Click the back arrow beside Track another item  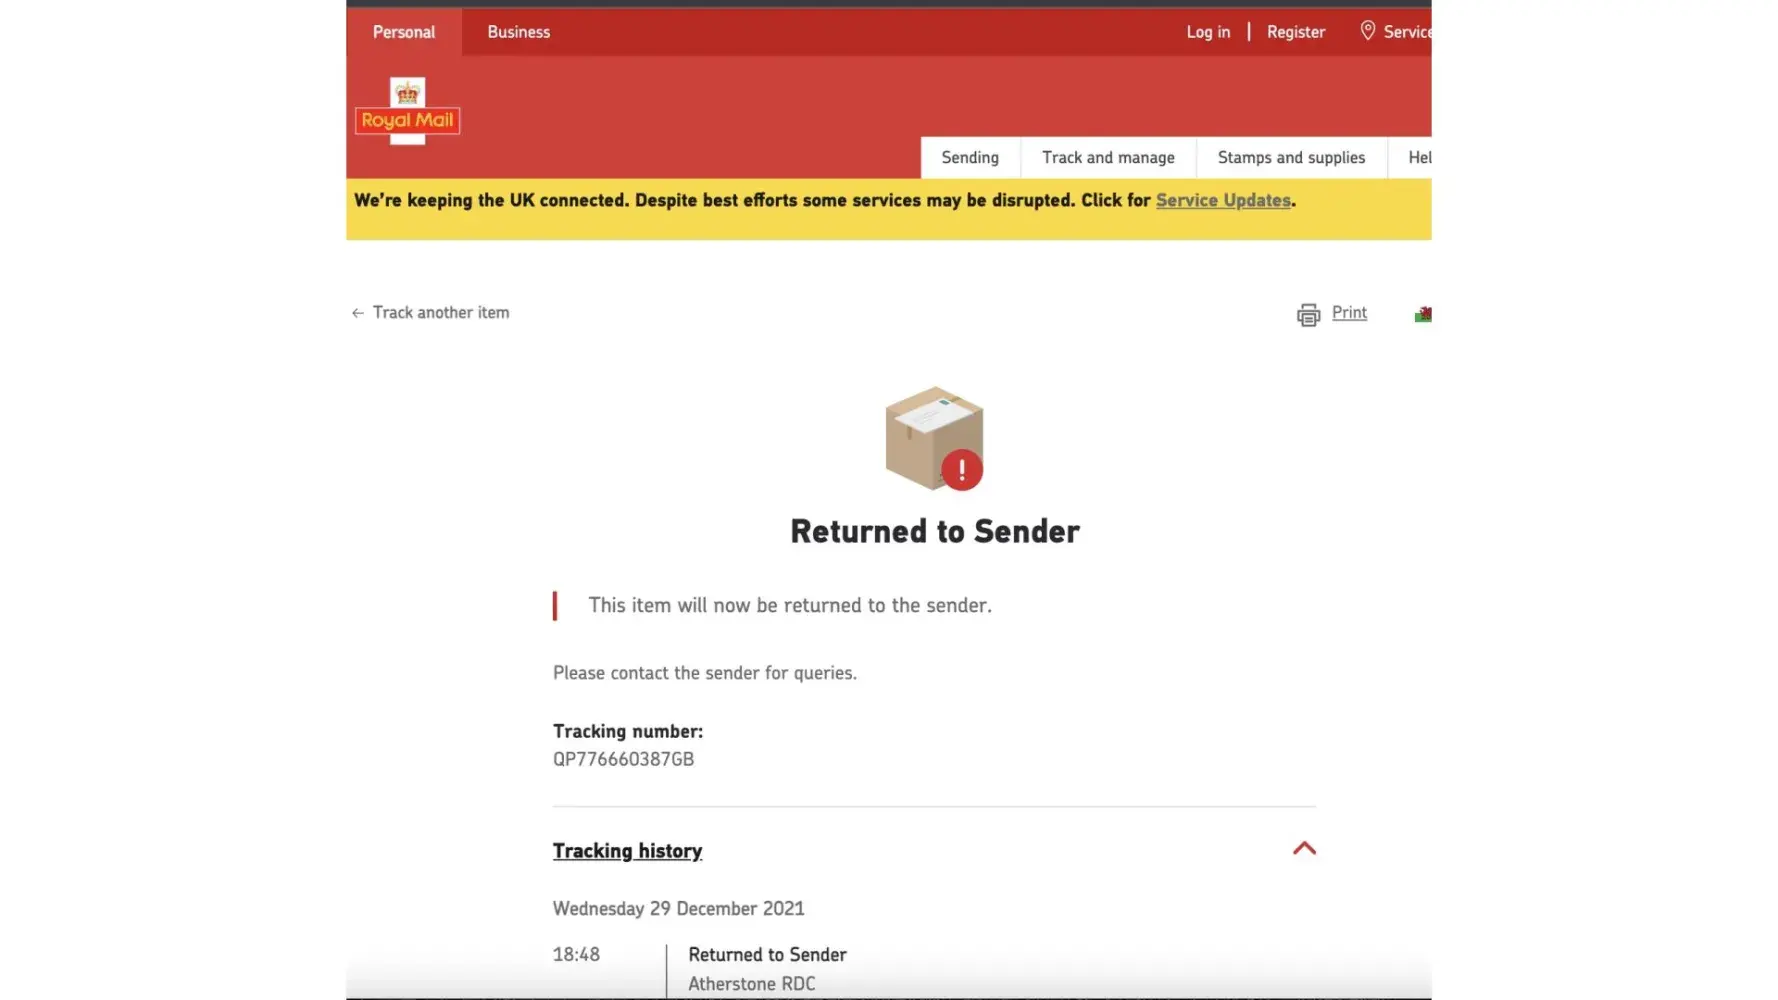pyautogui.click(x=358, y=313)
